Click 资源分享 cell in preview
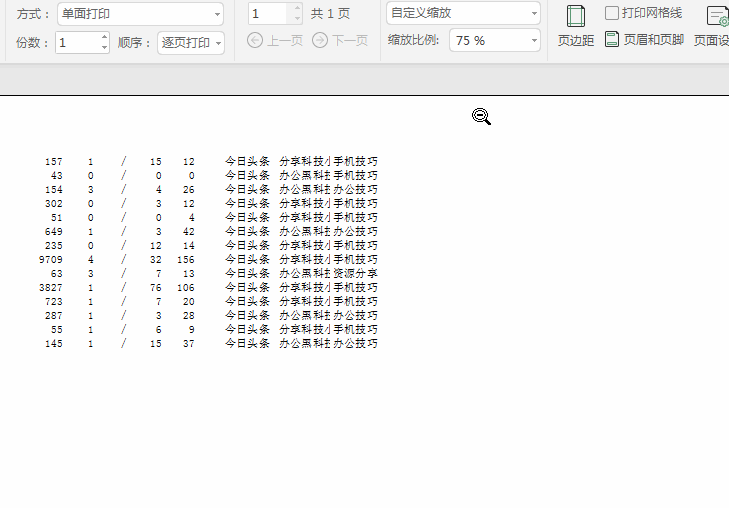The image size is (729, 508). click(x=355, y=273)
